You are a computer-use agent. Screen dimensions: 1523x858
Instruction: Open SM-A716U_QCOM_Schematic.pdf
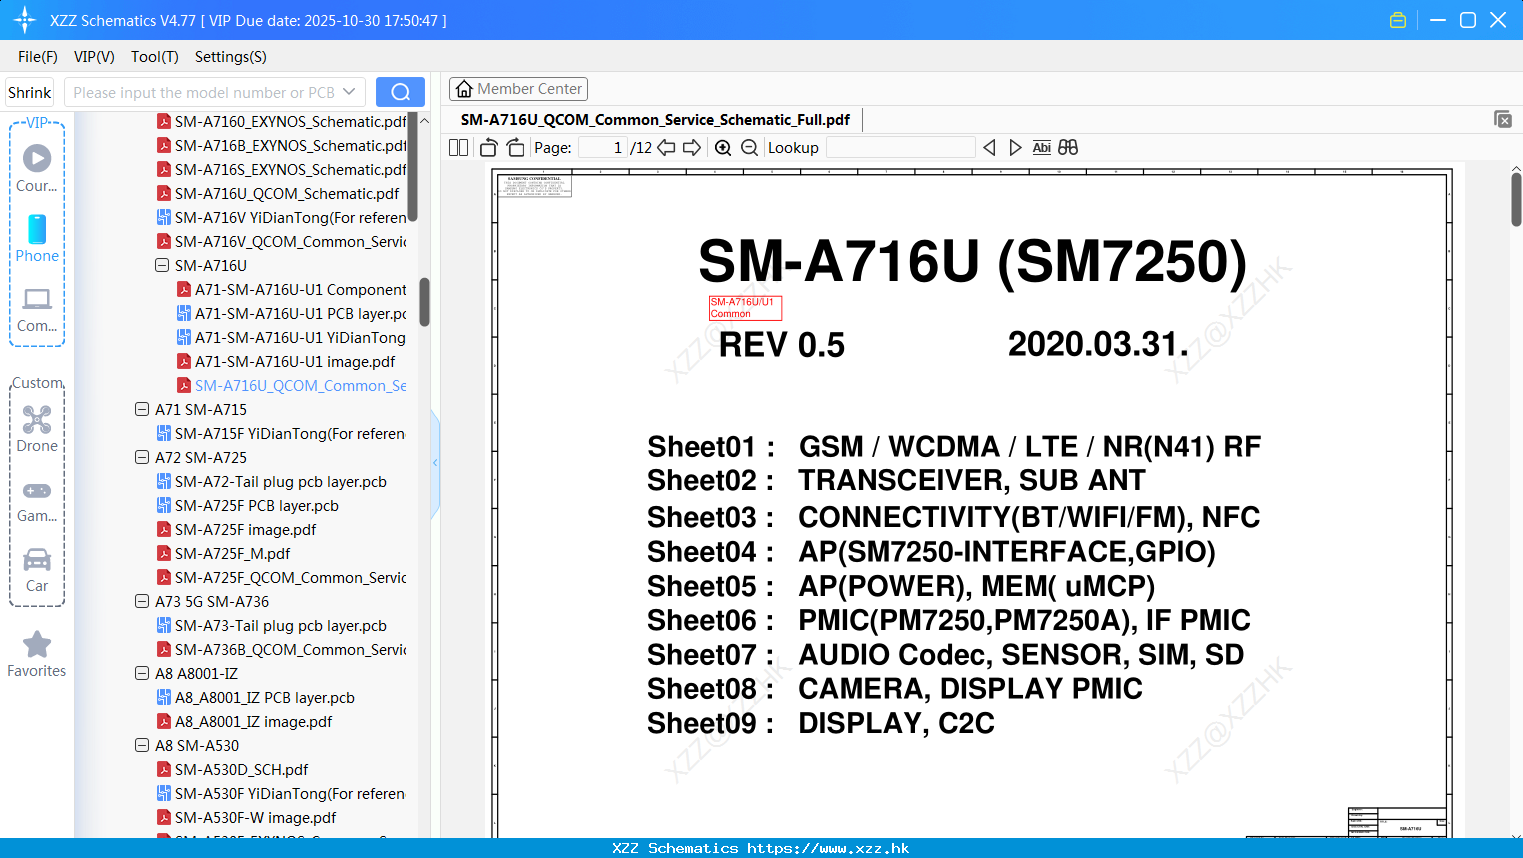point(278,193)
